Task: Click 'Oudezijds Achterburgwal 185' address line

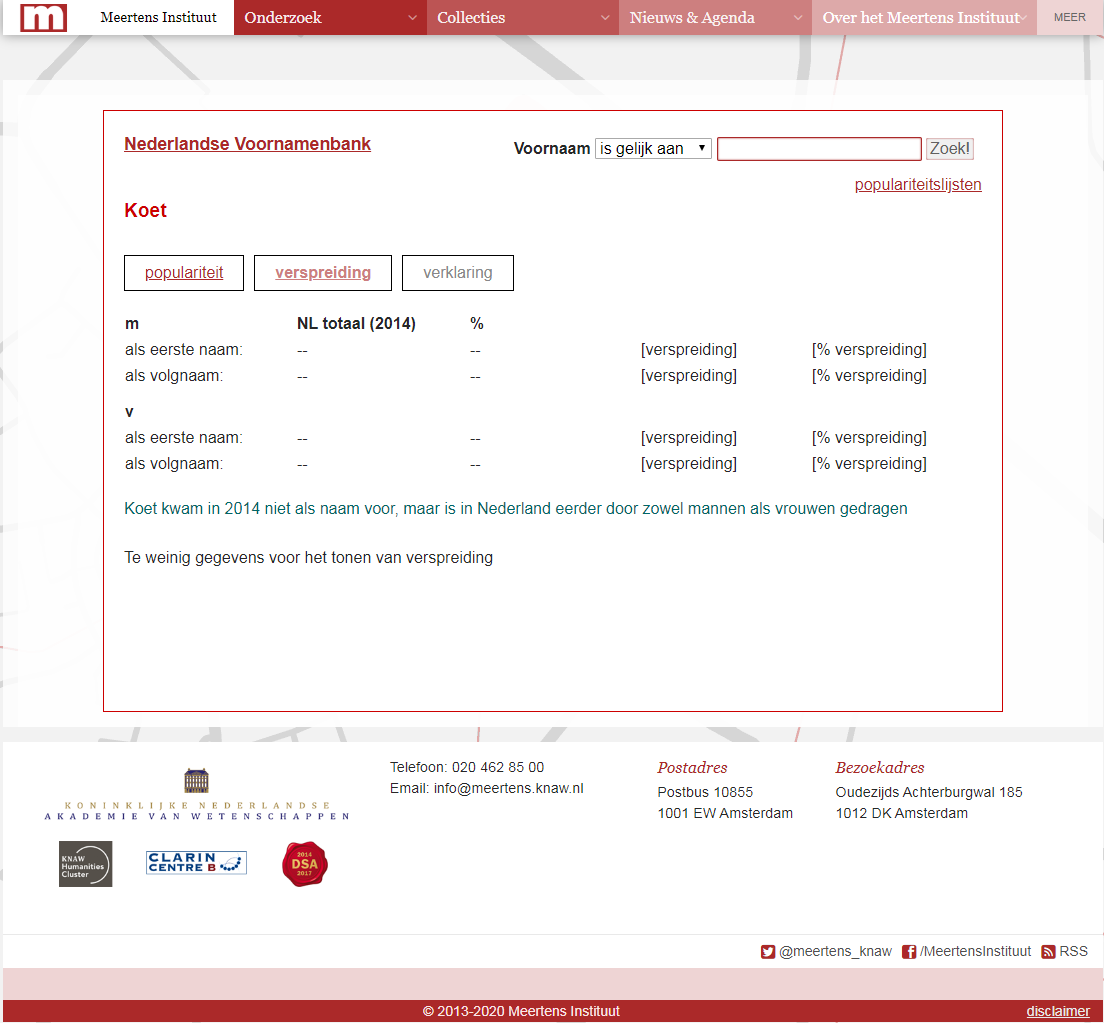Action: (x=929, y=792)
